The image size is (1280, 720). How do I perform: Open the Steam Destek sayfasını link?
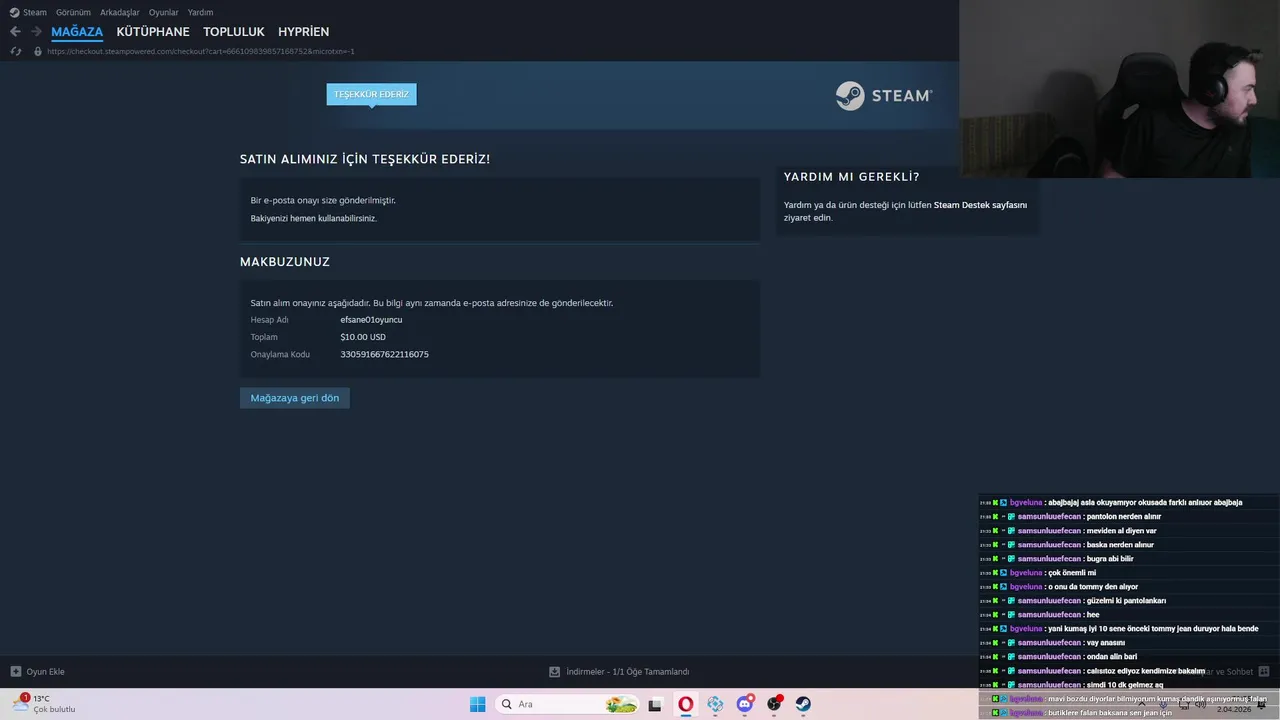(x=980, y=205)
